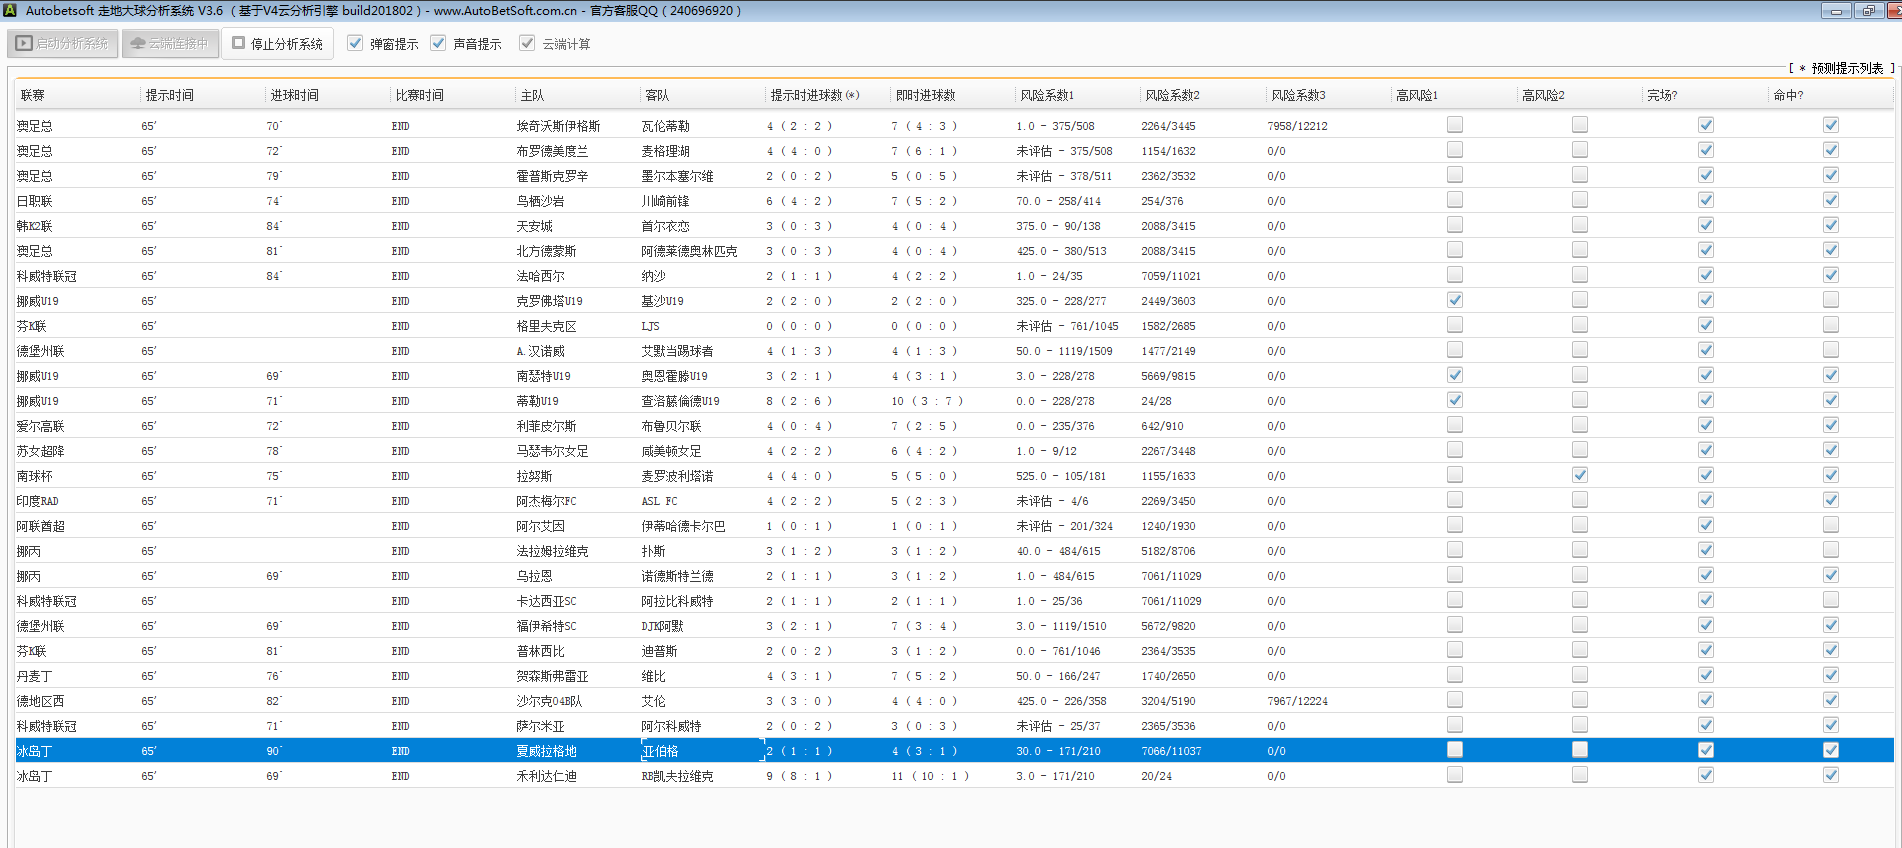Screen dimensions: 1902x848
Task: Click the Autobetsoft logo in the title bar
Action: pos(11,11)
